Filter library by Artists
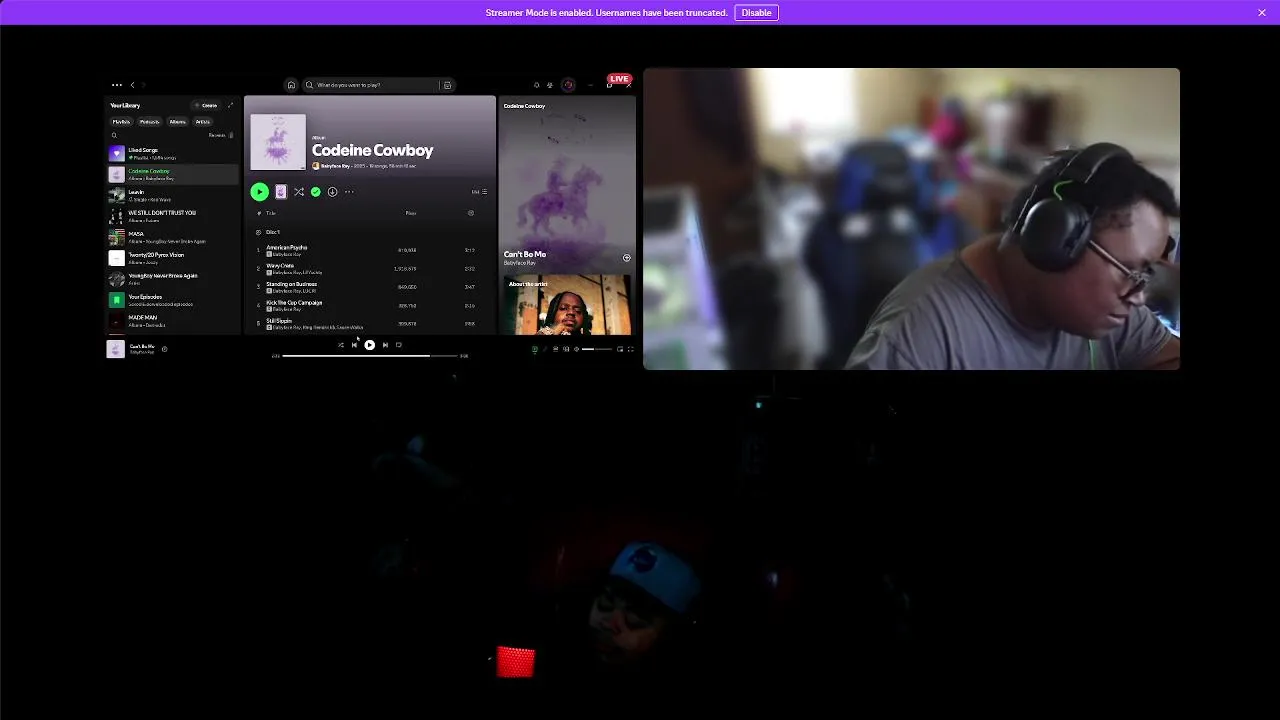The height and width of the screenshot is (720, 1280). 203,122
